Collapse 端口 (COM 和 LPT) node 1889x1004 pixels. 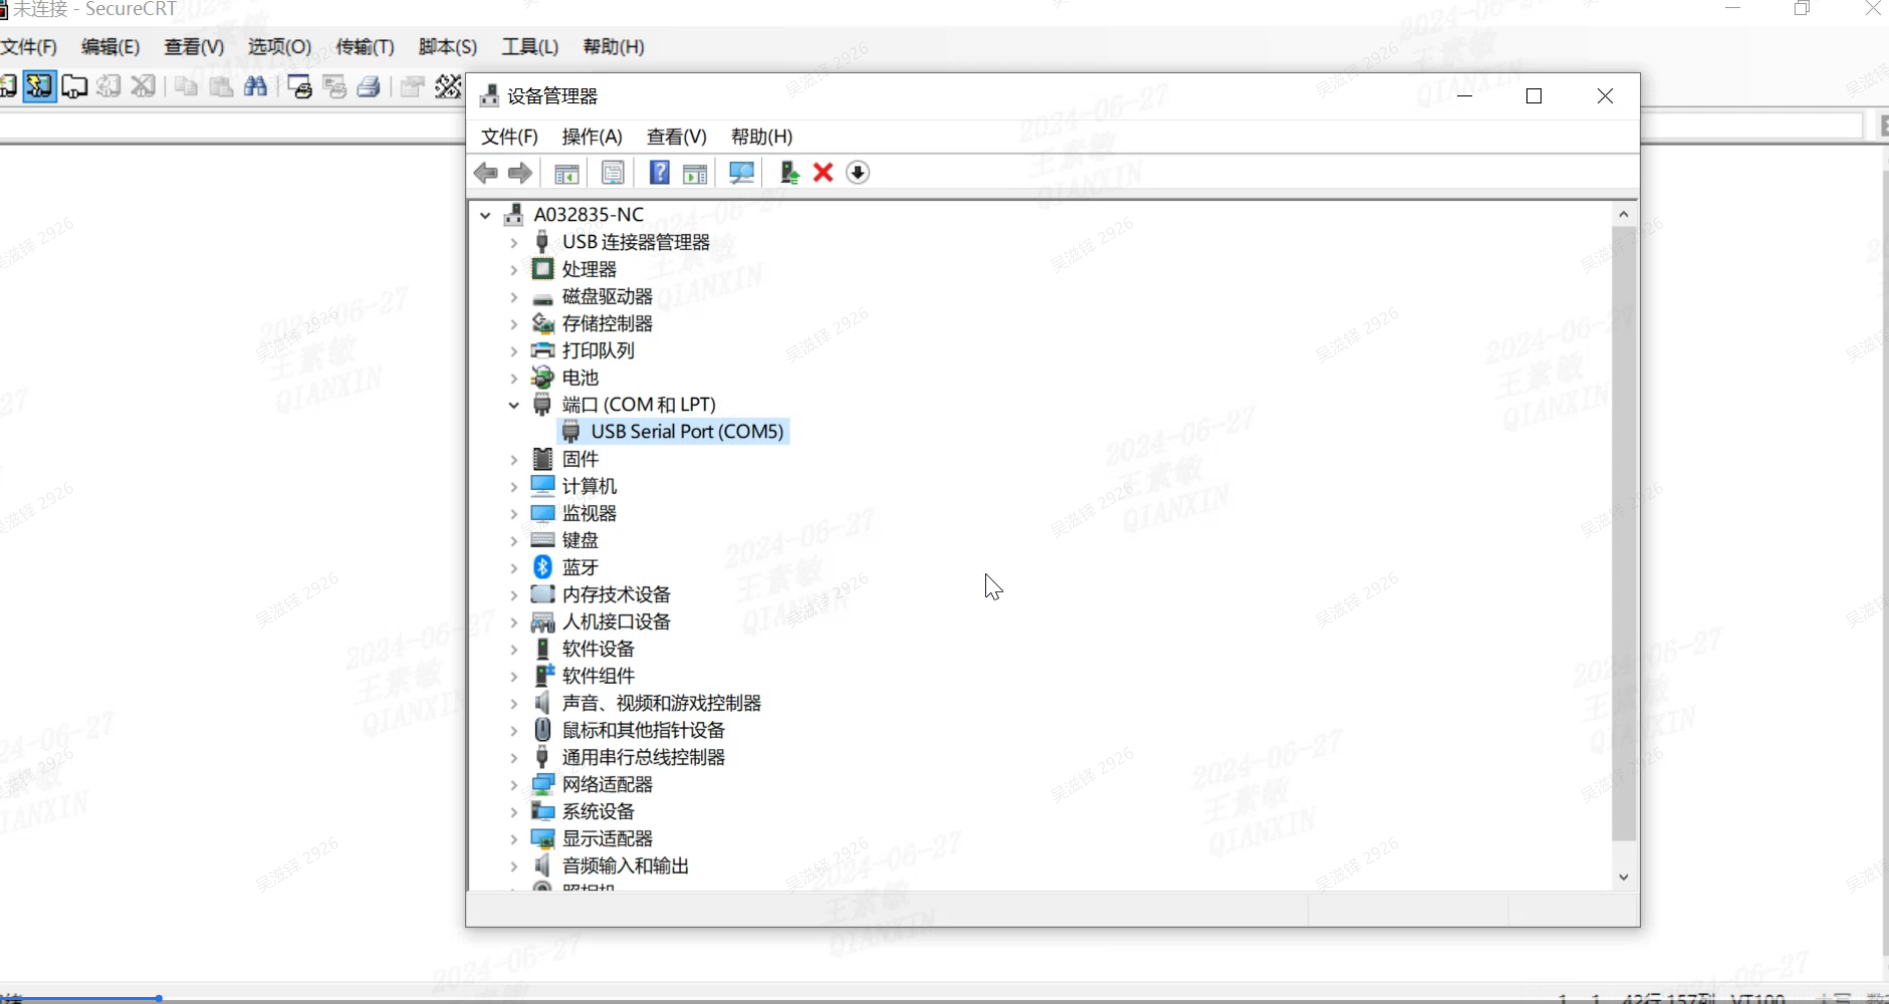point(514,405)
